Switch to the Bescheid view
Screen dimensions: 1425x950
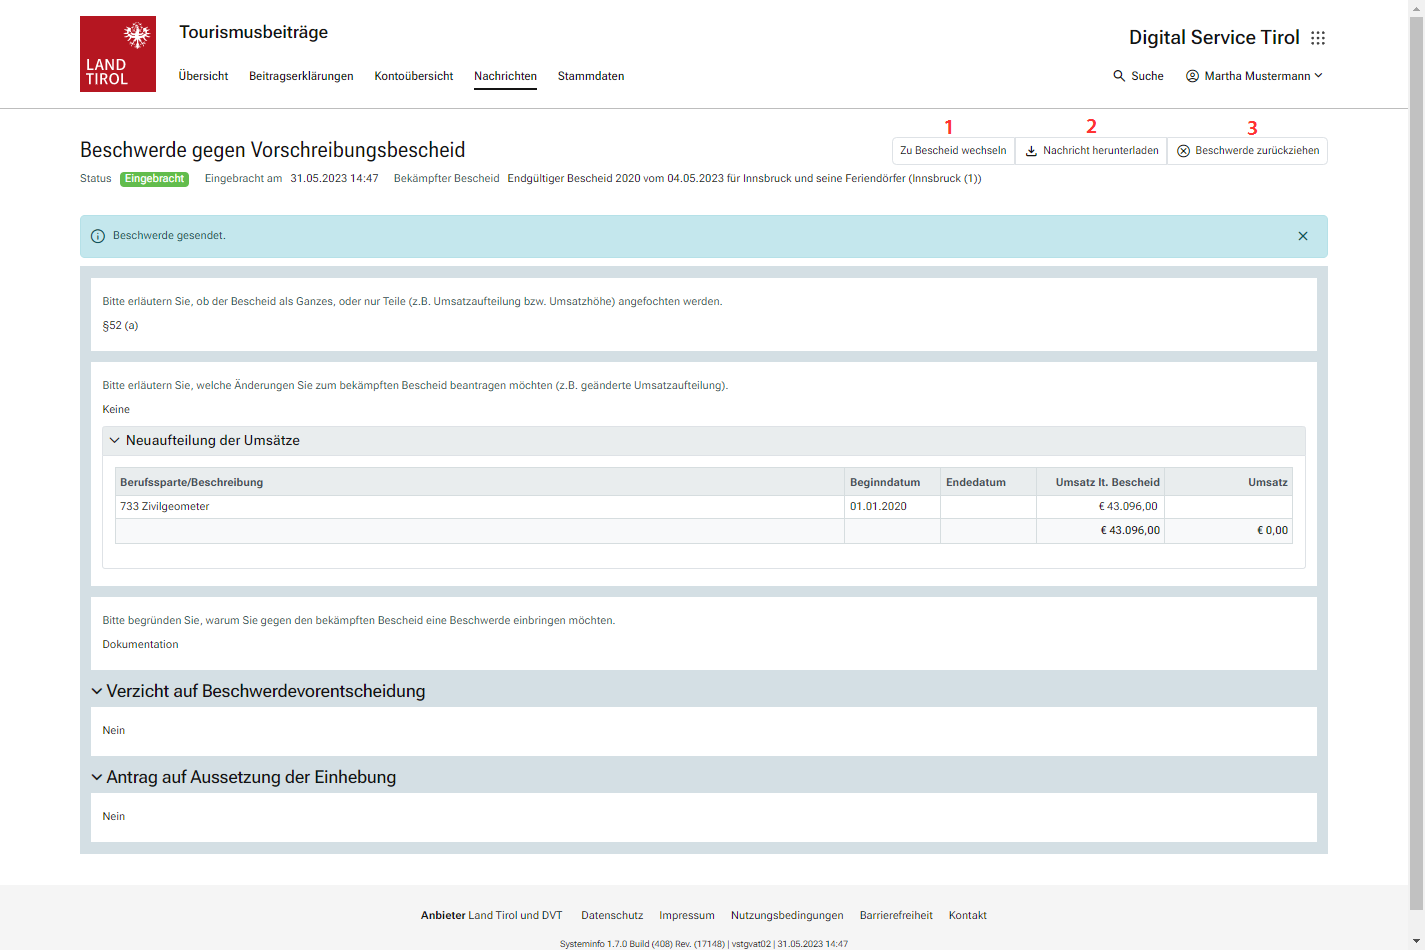953,151
